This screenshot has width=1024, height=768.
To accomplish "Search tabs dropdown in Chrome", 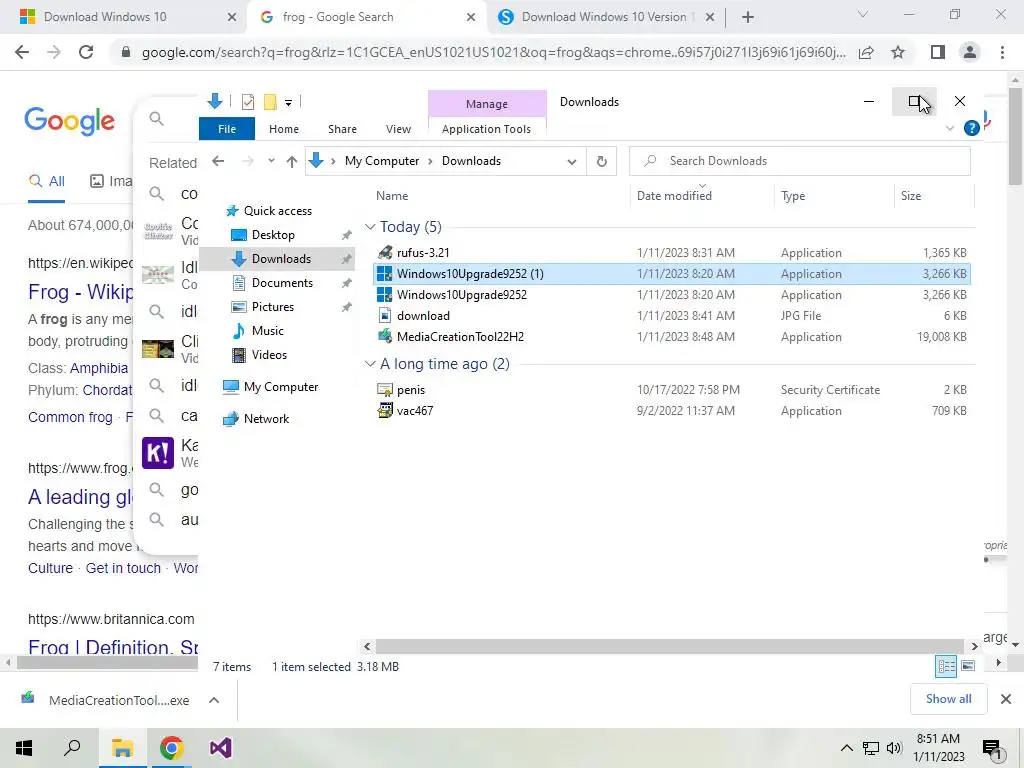I will coord(863,14).
